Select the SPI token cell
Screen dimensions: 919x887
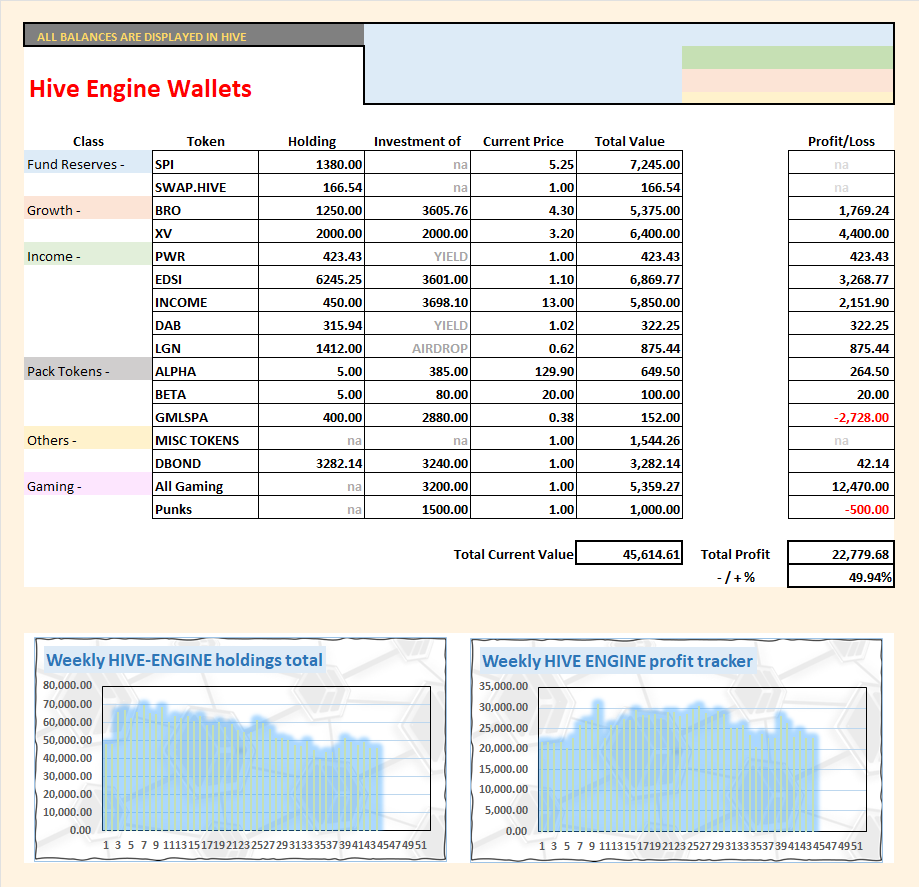coord(205,162)
